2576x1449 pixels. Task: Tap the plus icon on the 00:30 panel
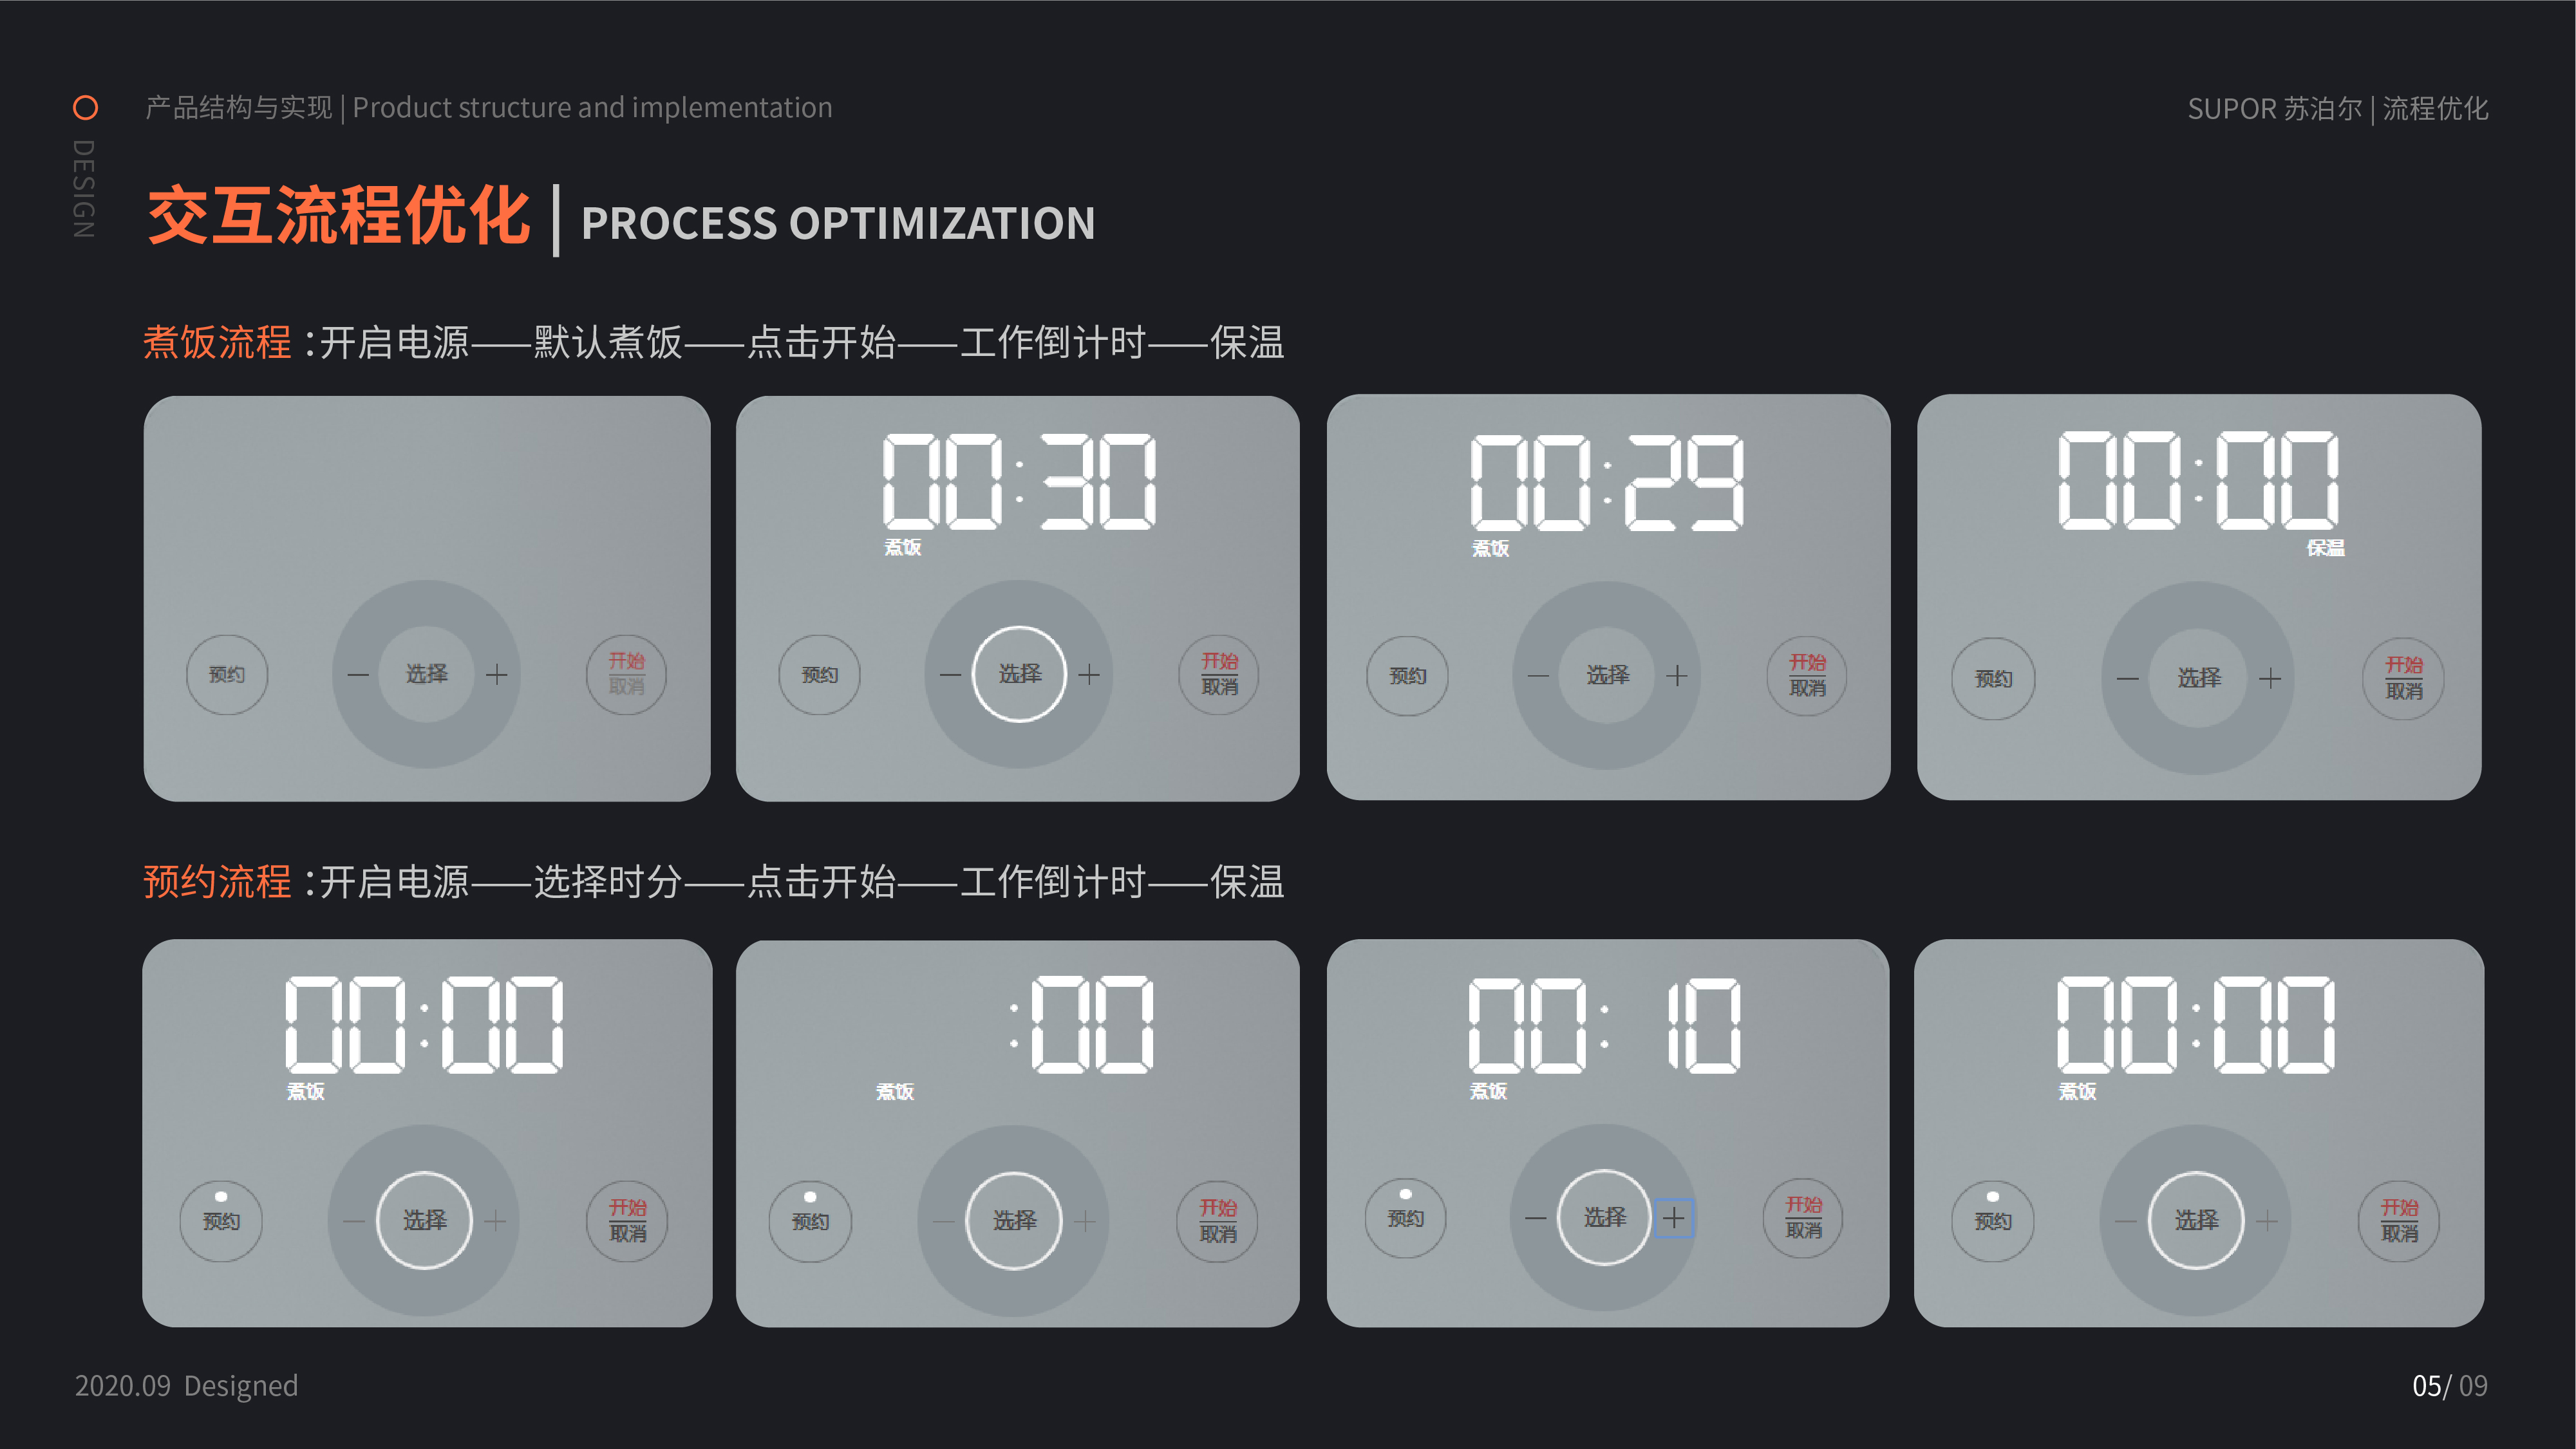click(1089, 675)
